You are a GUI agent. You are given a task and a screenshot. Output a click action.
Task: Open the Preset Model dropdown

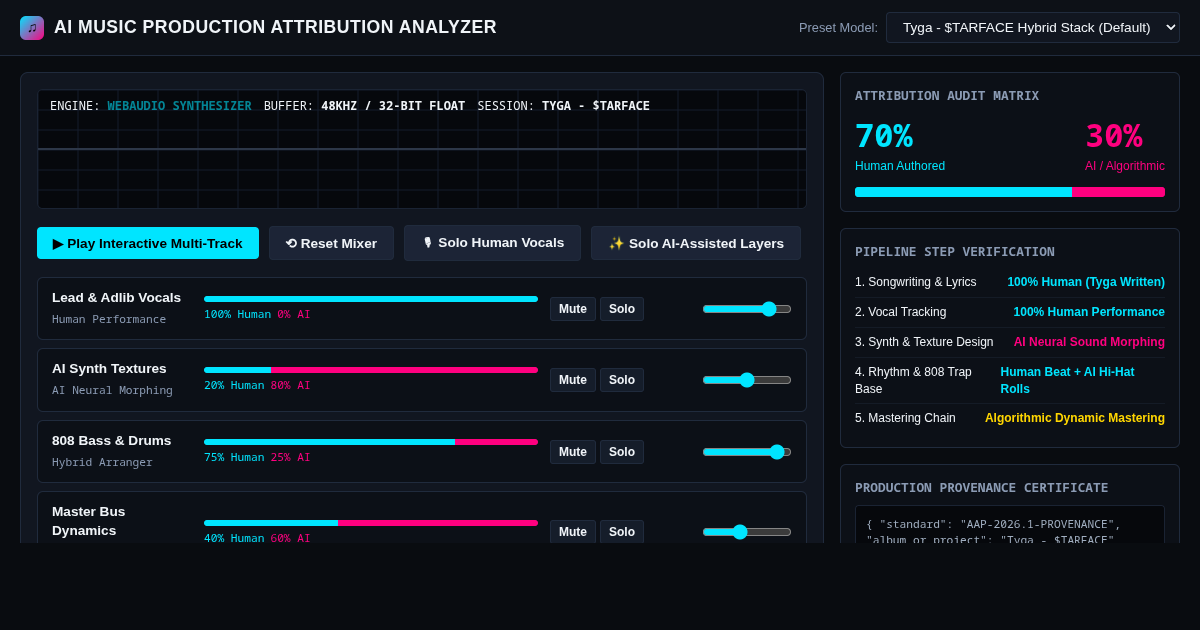point(1033,27)
